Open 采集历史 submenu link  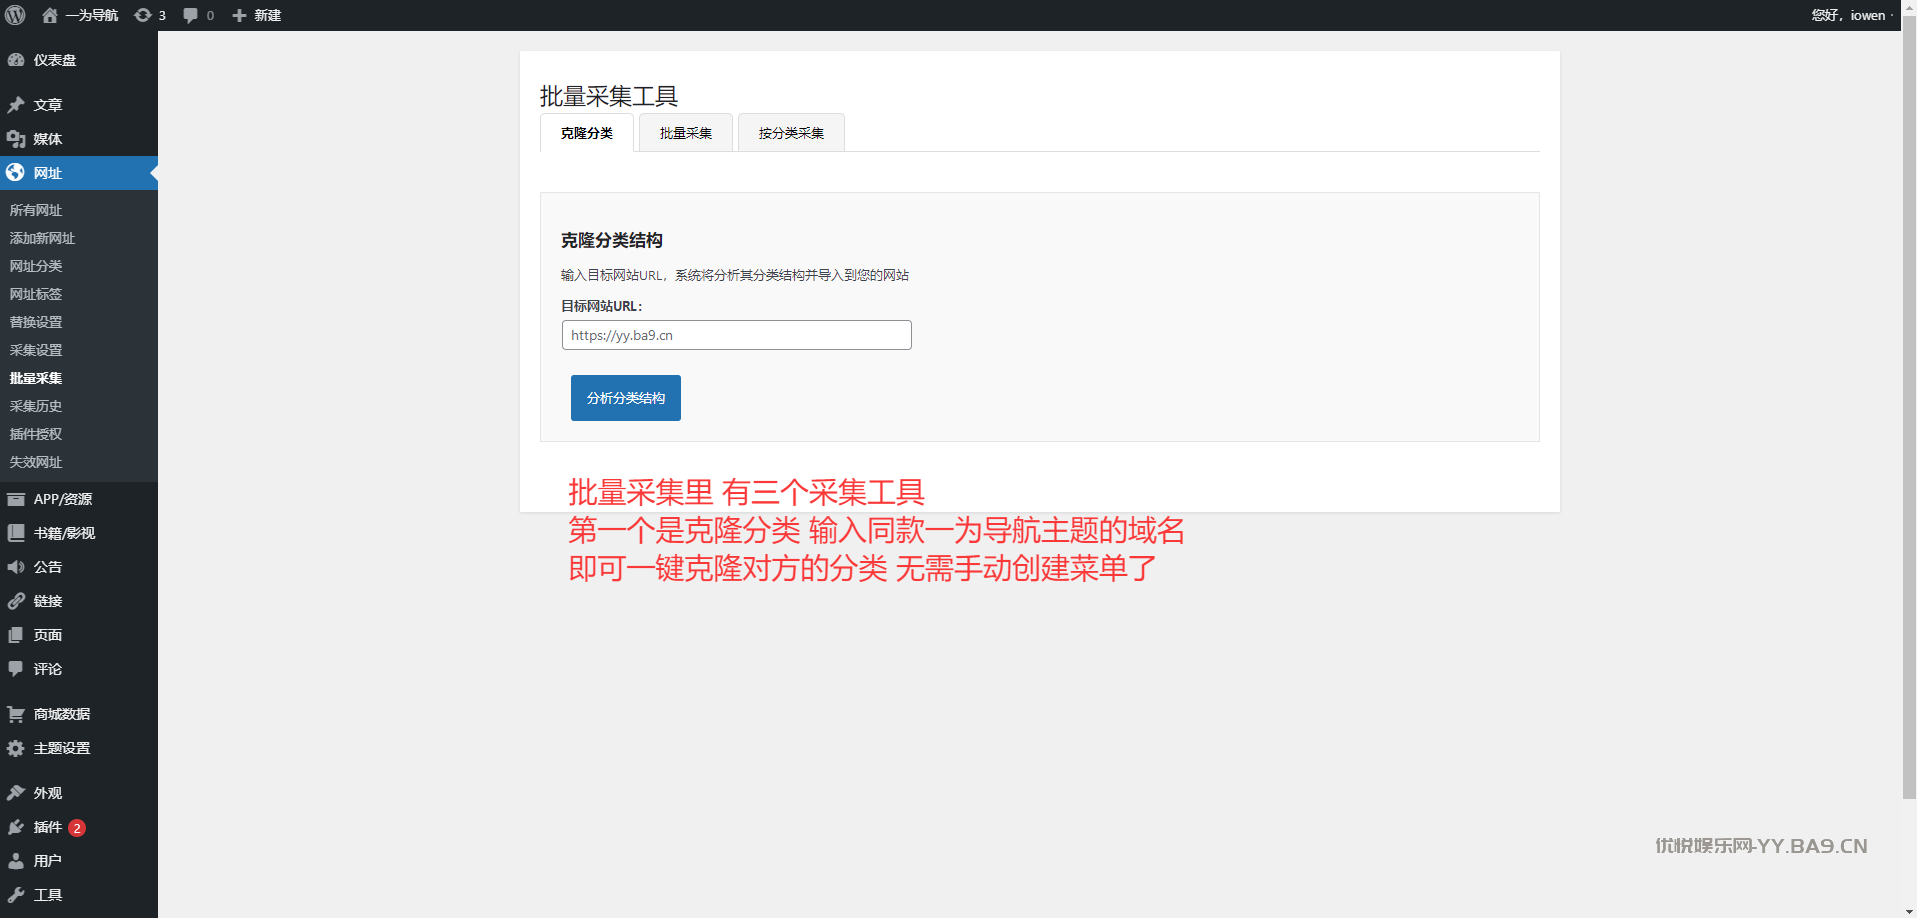(x=36, y=406)
